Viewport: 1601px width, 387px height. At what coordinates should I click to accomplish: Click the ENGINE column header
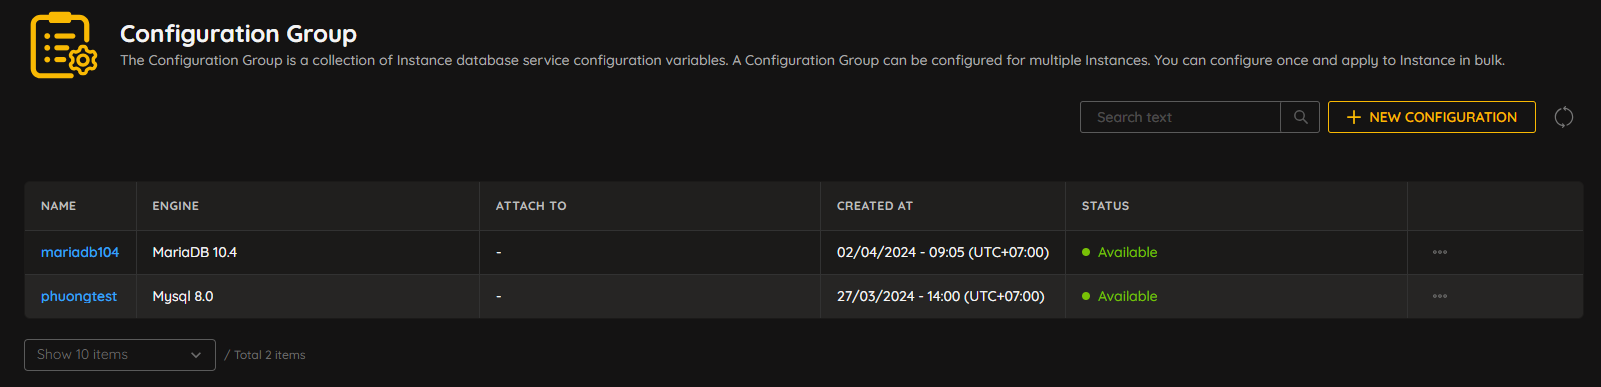(x=176, y=206)
